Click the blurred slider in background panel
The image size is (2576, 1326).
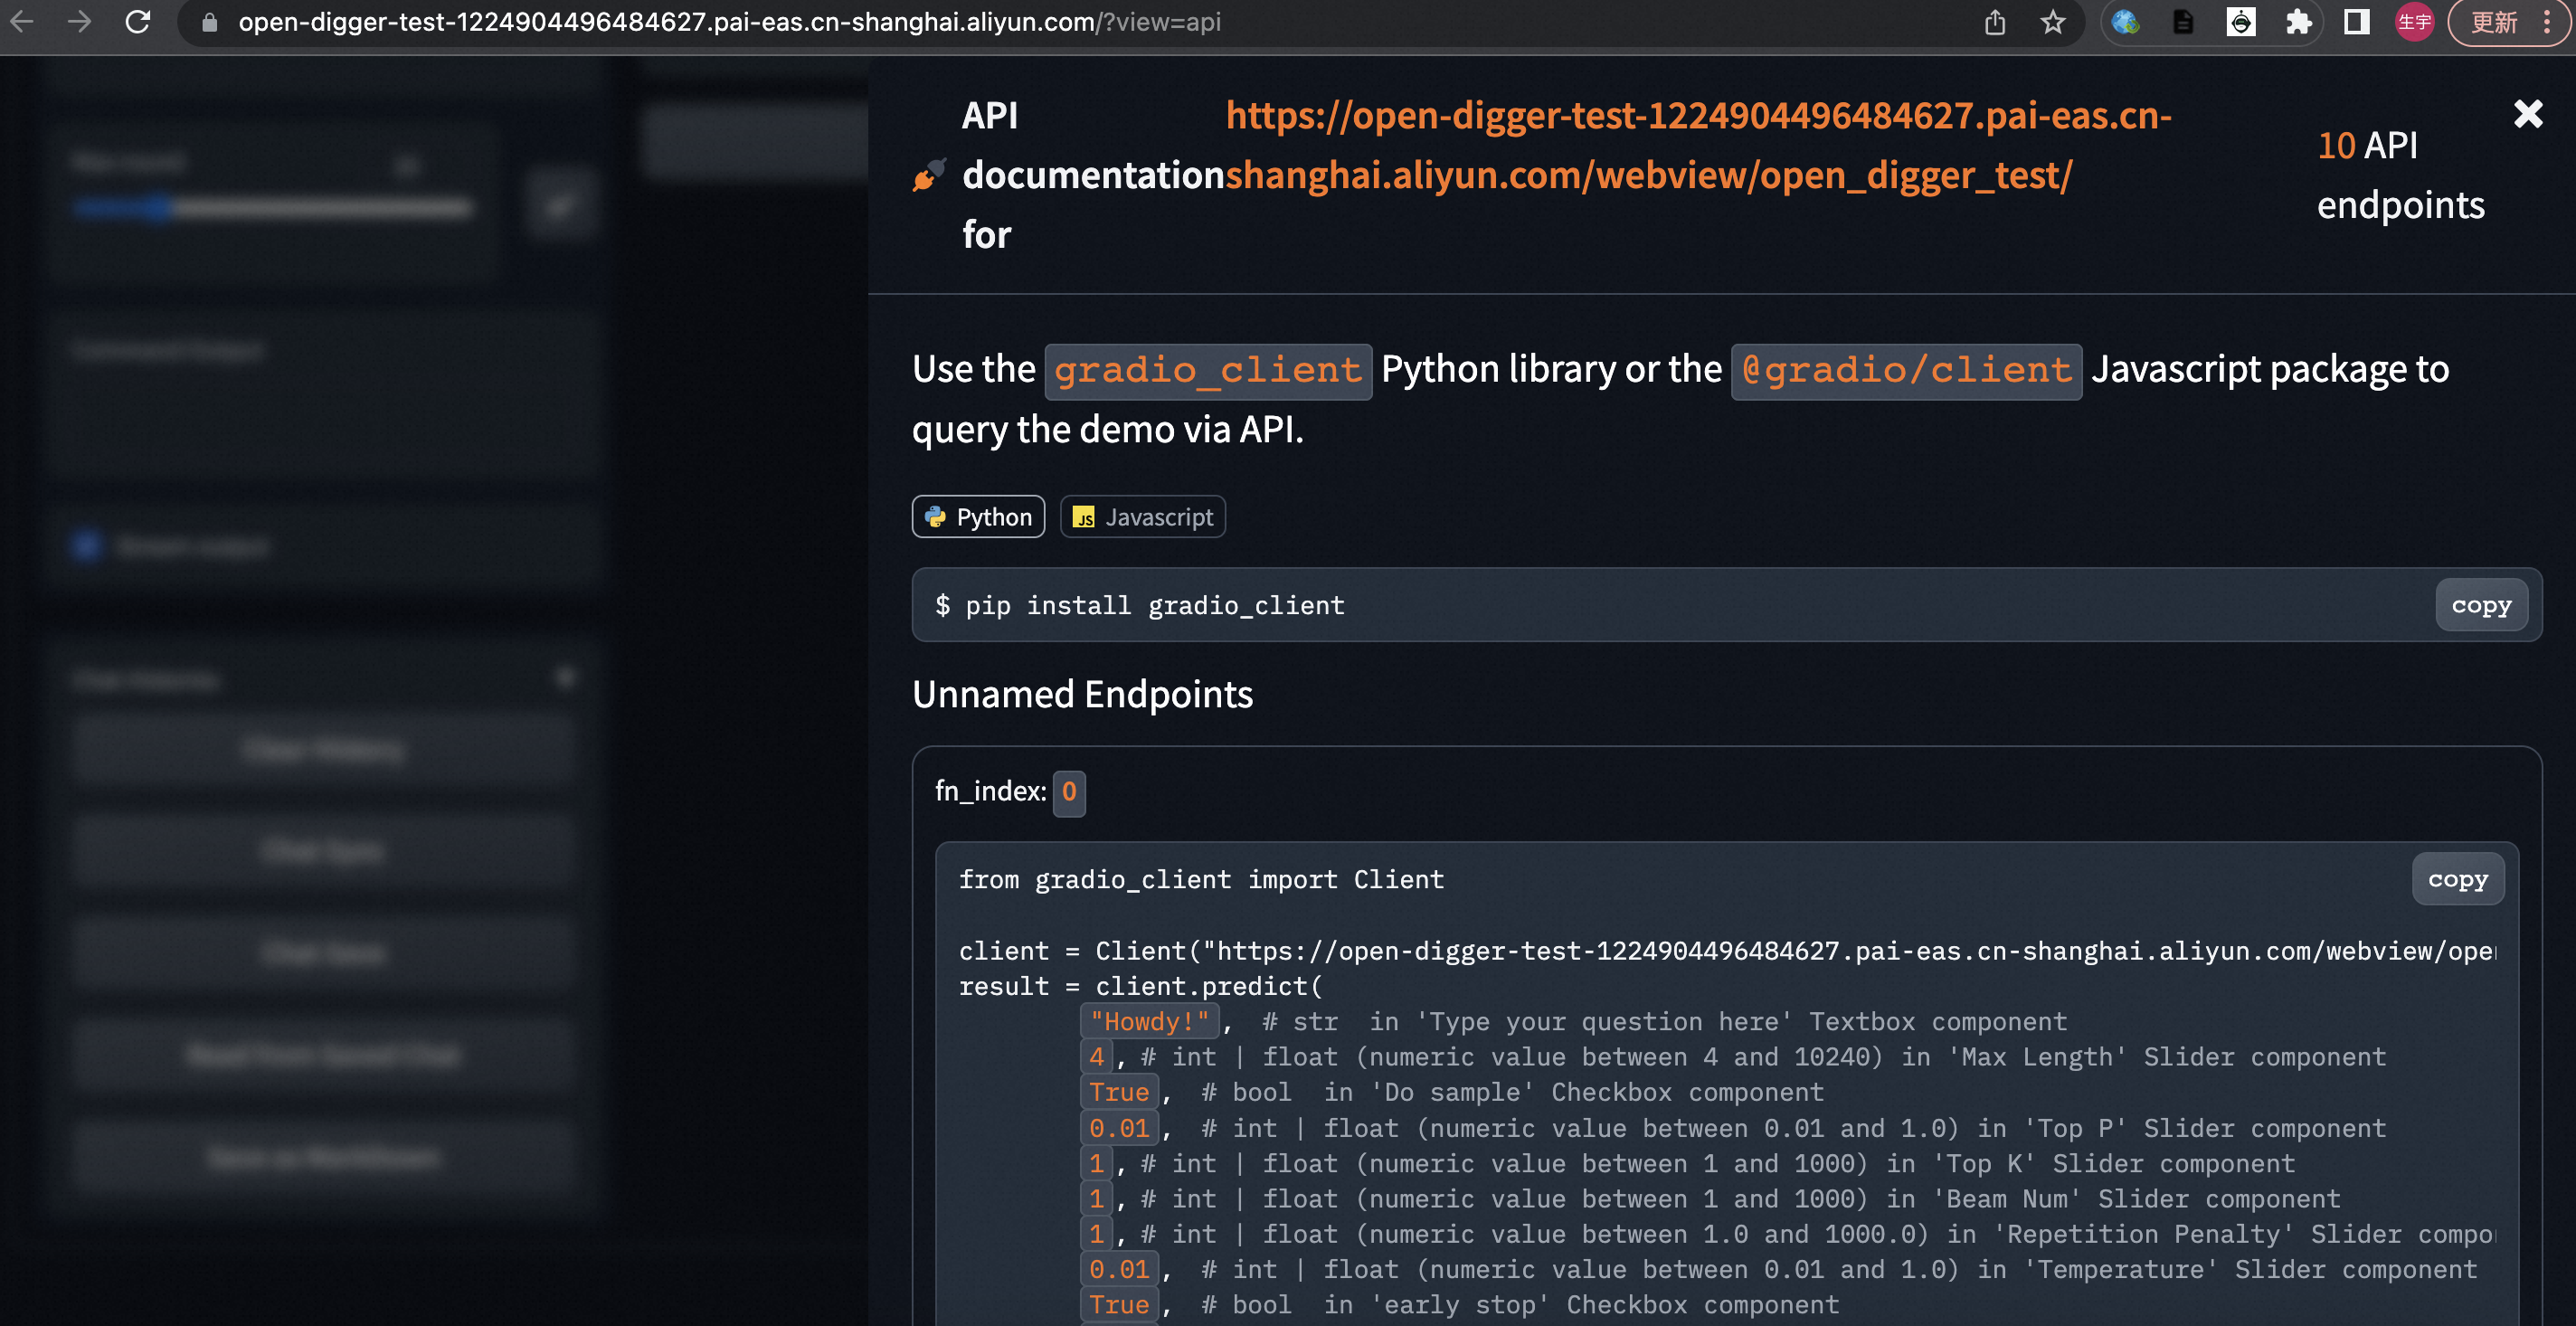pos(272,208)
